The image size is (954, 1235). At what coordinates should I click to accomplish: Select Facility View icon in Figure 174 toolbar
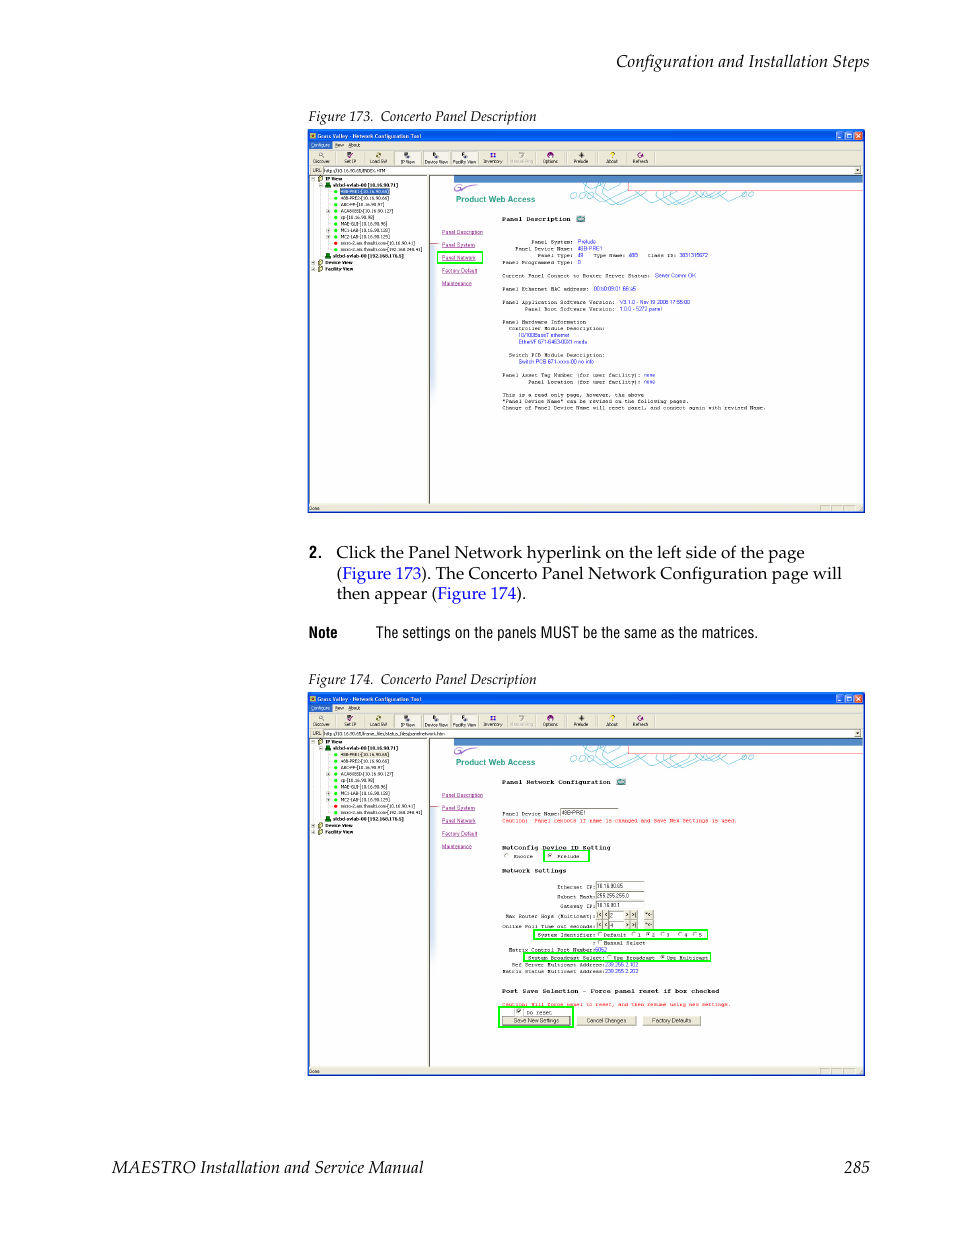click(x=464, y=721)
